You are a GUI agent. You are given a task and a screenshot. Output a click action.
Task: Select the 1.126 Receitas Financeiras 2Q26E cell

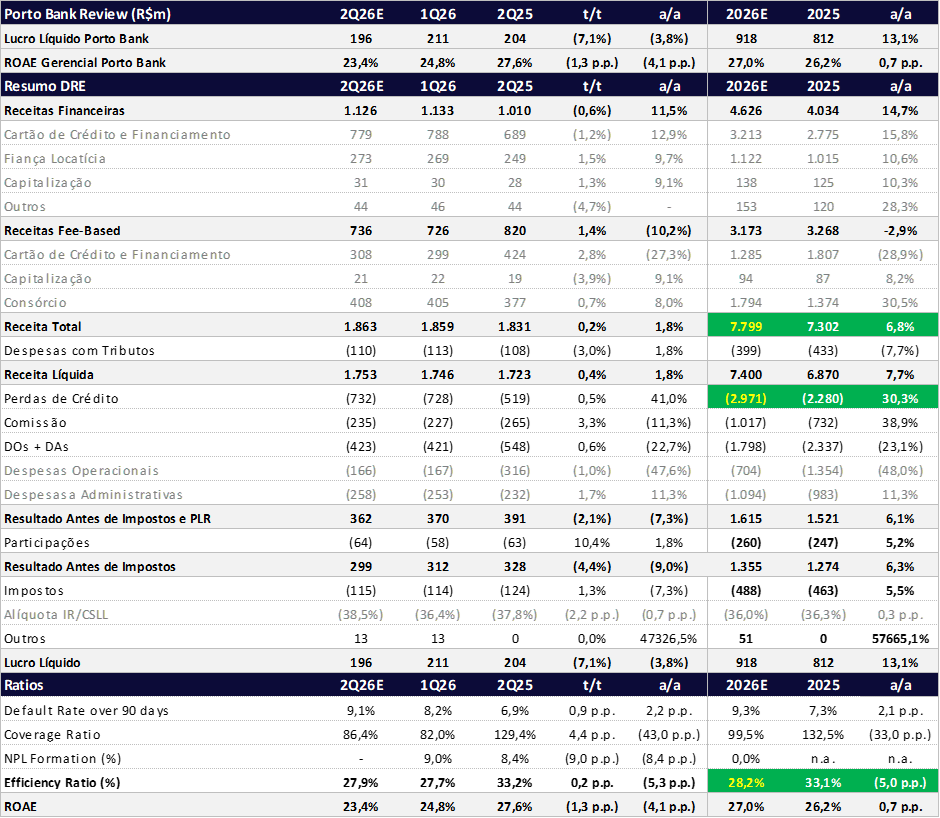click(360, 110)
